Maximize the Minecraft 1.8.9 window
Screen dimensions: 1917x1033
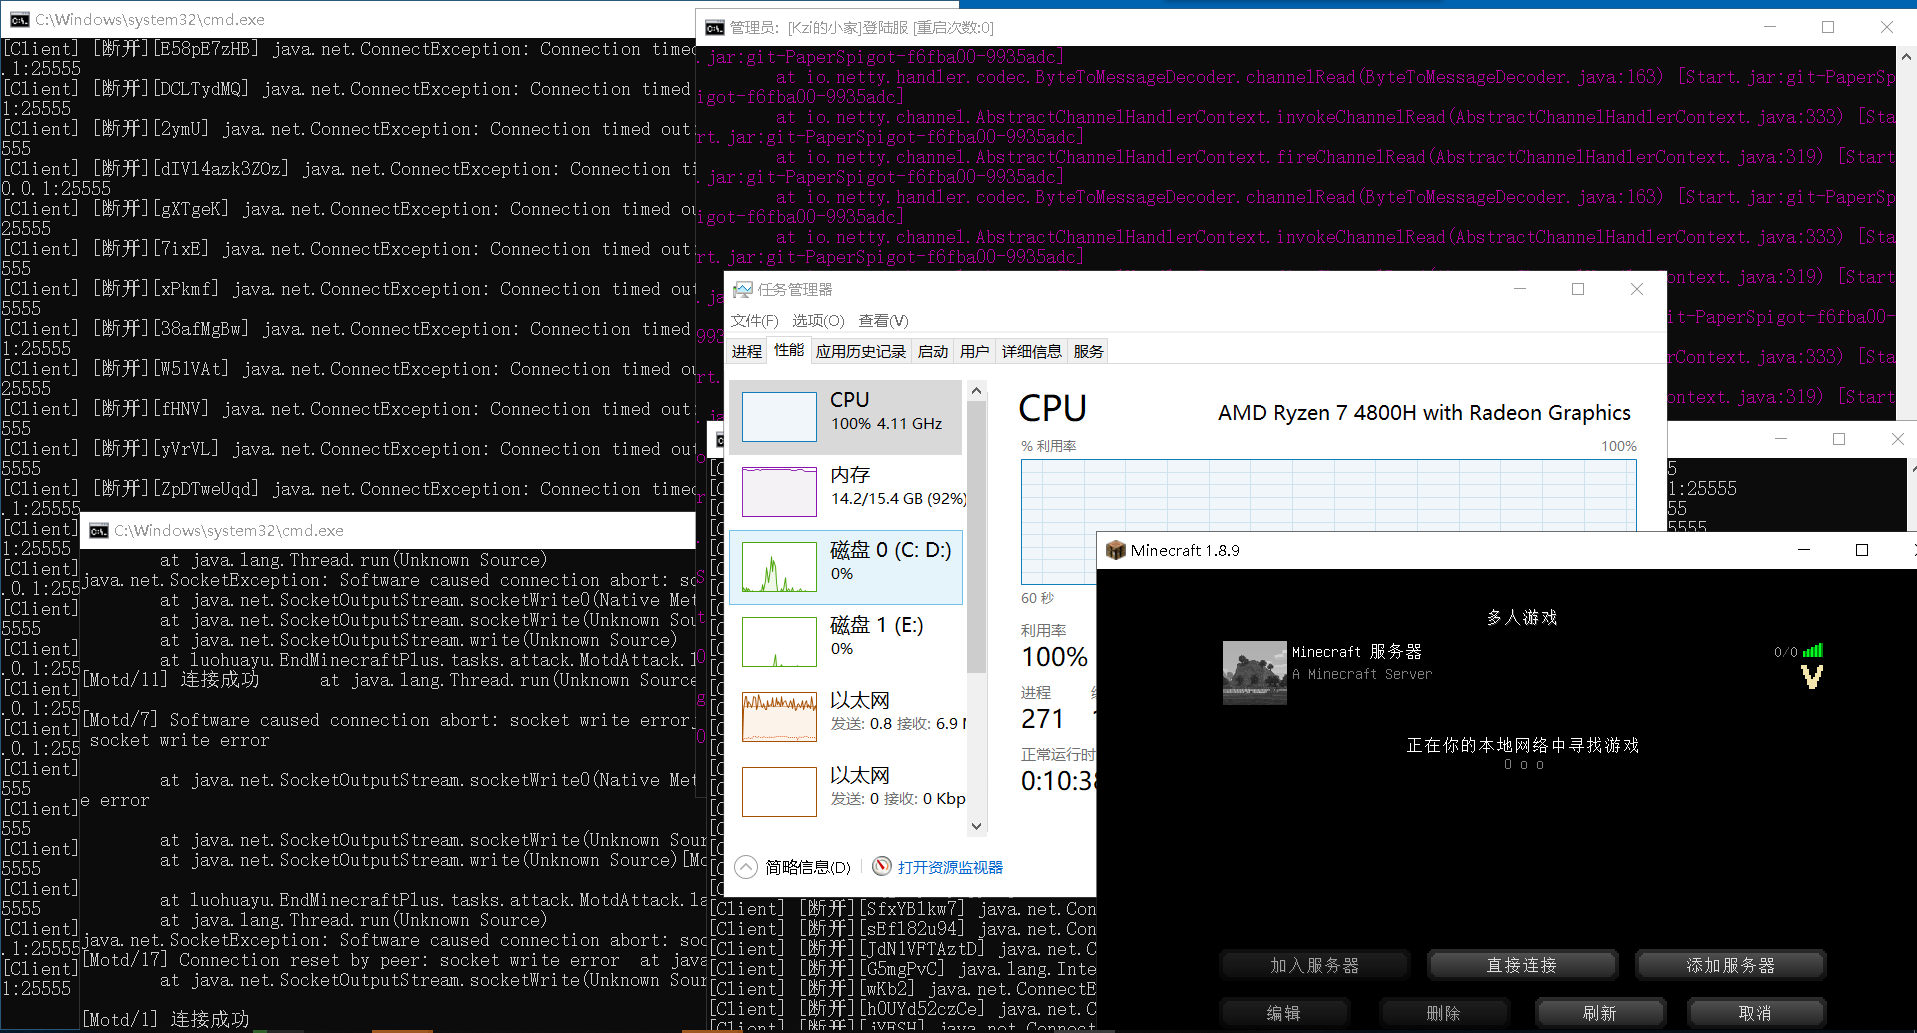coord(1862,550)
